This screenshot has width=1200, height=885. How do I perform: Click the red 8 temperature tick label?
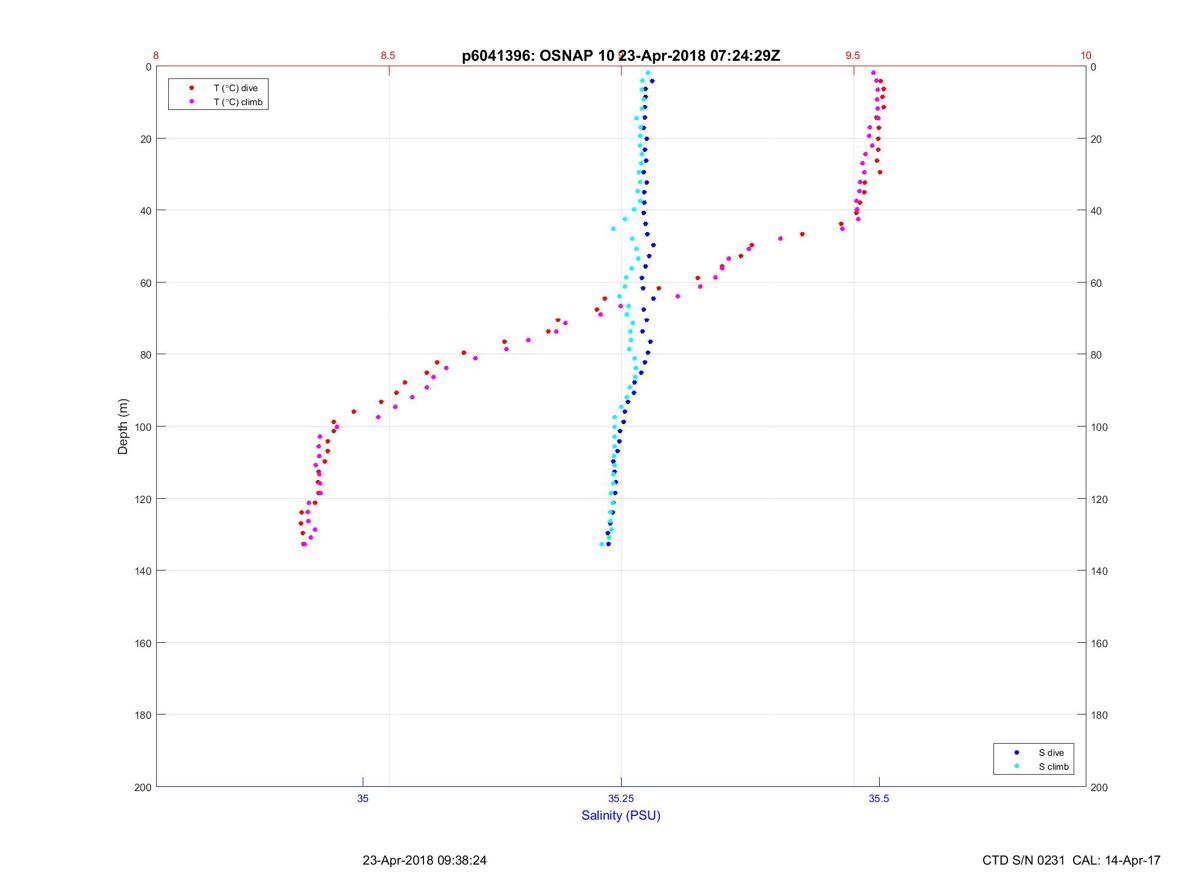(x=156, y=56)
